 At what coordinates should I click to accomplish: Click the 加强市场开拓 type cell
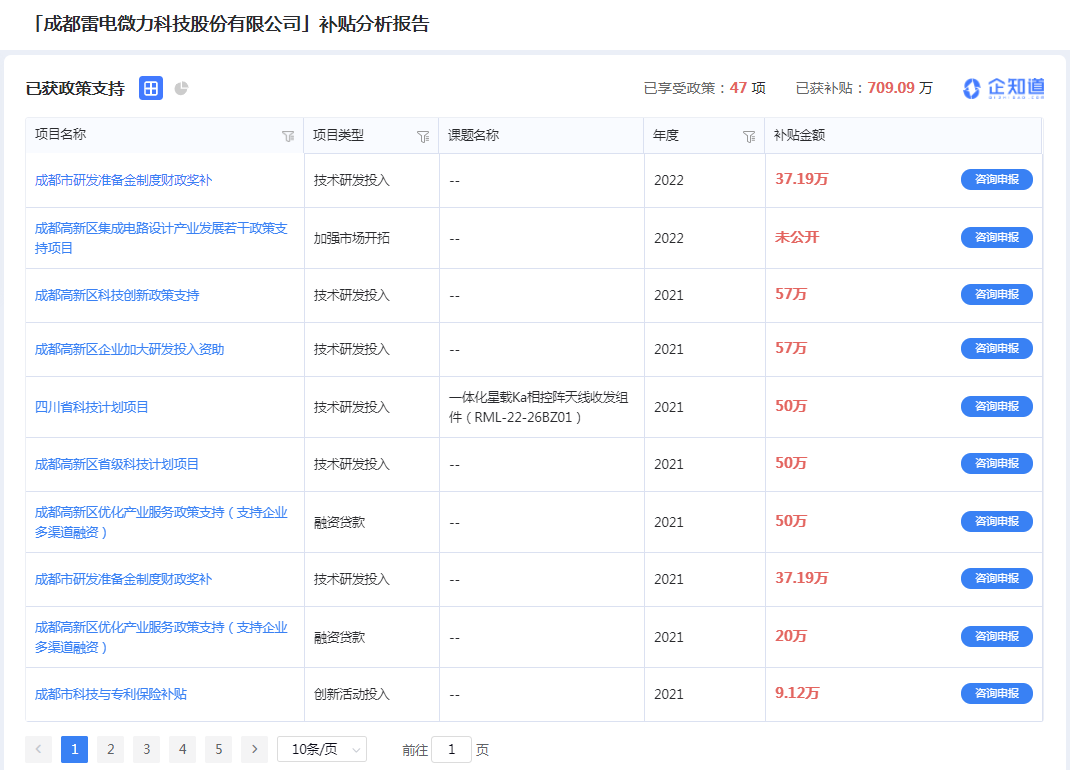point(351,238)
